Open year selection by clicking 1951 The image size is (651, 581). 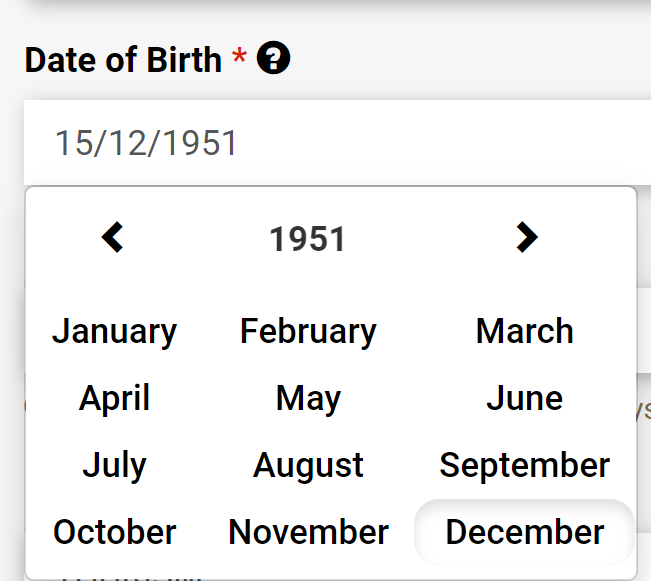pyautogui.click(x=308, y=239)
